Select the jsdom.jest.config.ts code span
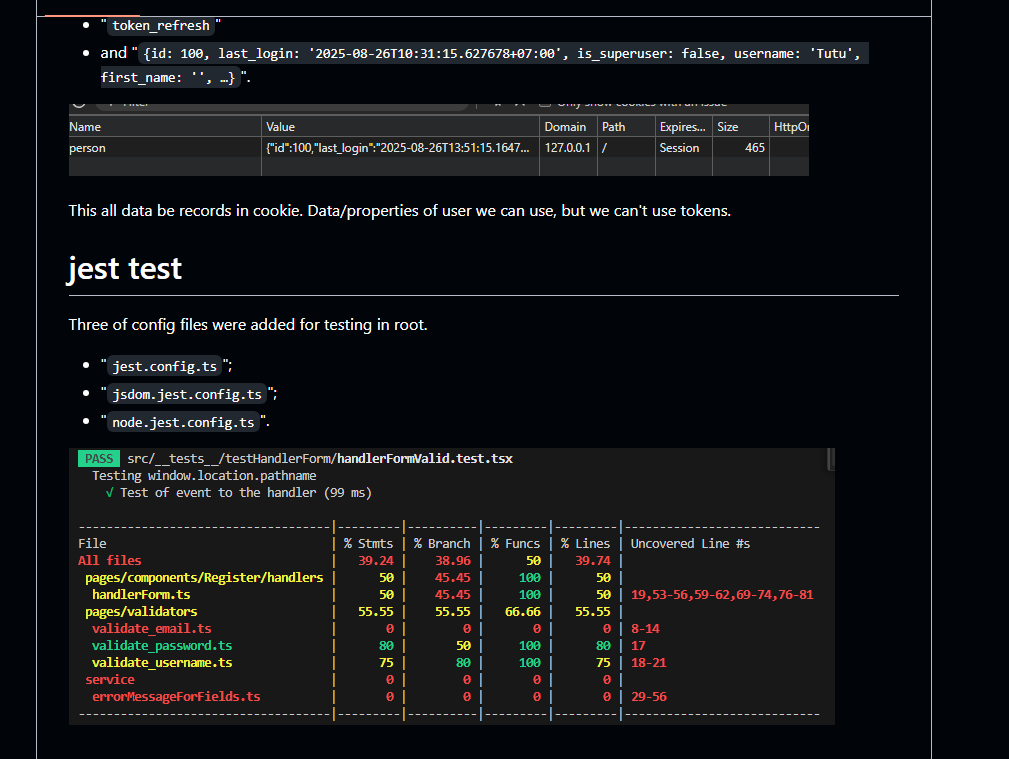Image resolution: width=1009 pixels, height=759 pixels. [186, 394]
